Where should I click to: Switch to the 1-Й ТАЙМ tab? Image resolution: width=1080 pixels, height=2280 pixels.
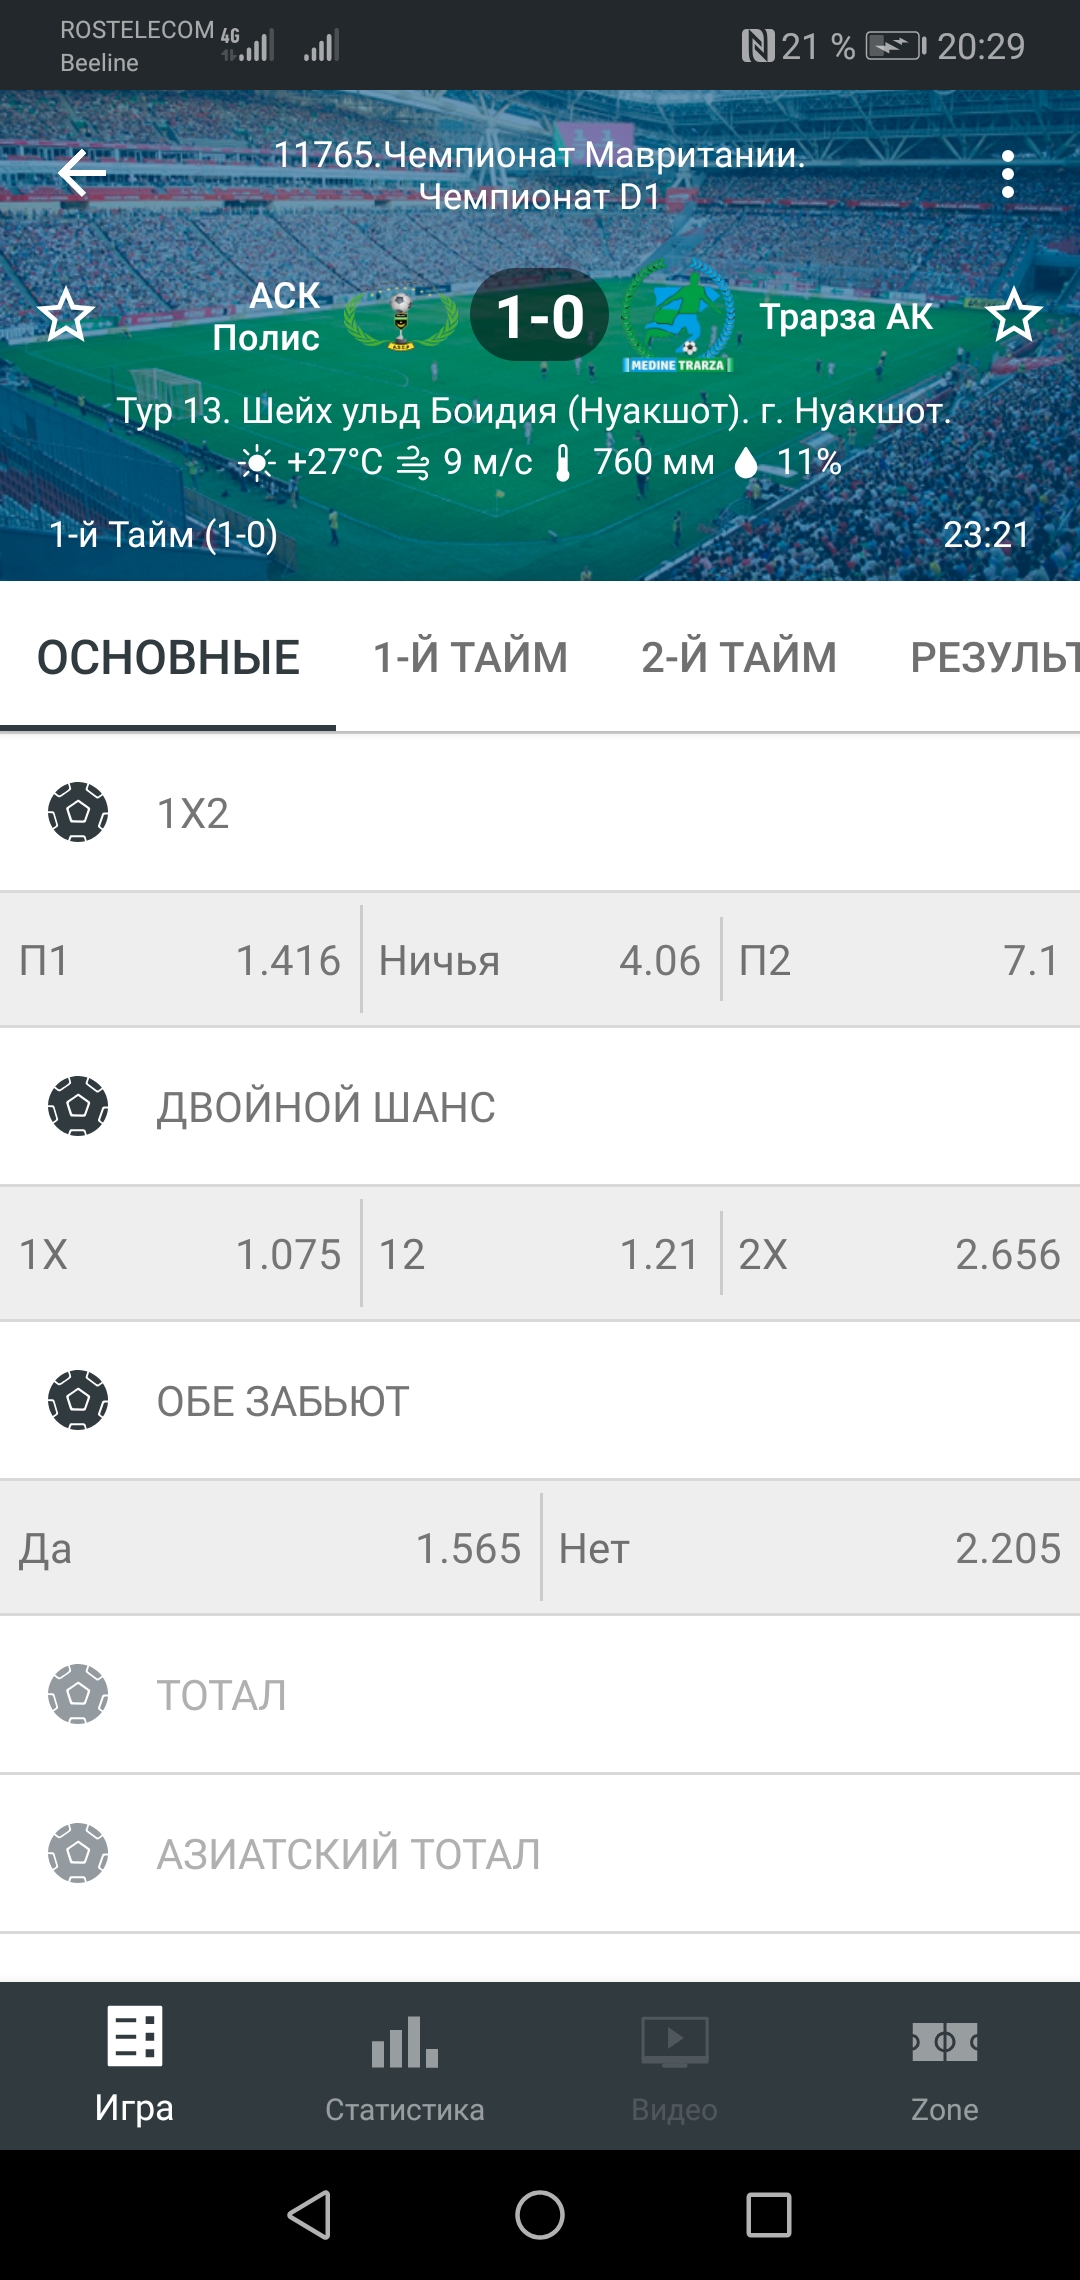click(470, 658)
